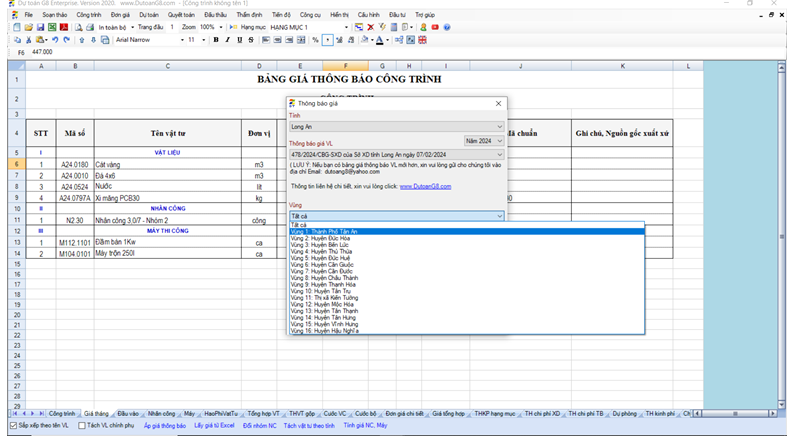
Task: Open the 'Công trình' menu
Action: click(88, 15)
